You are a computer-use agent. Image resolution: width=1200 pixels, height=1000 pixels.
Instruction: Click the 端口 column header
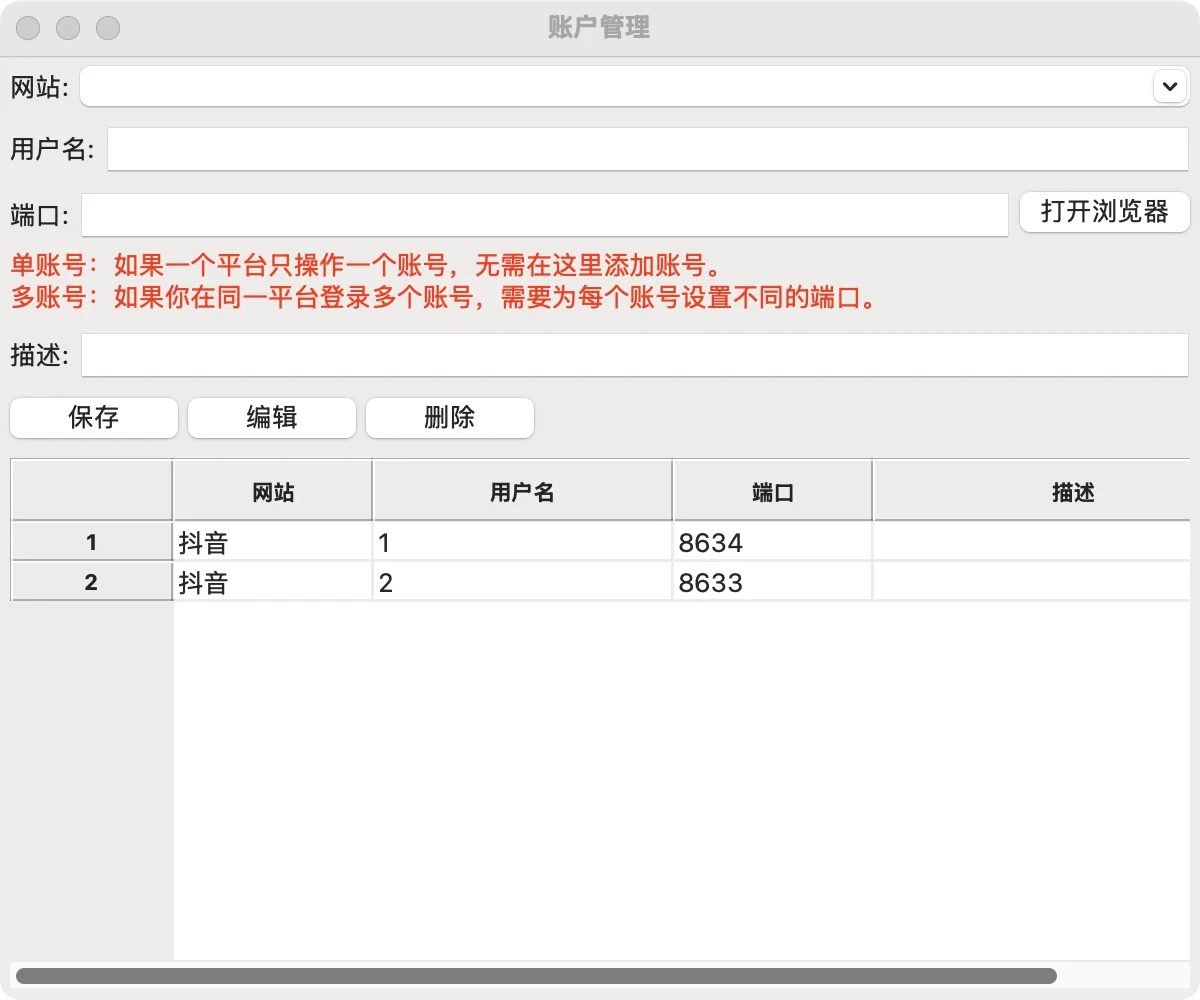click(771, 490)
